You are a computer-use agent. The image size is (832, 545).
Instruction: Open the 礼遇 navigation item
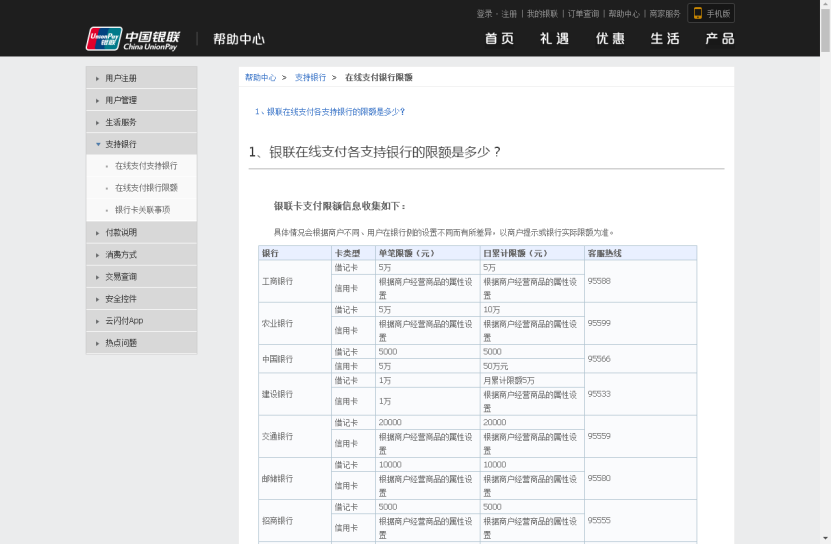[554, 39]
